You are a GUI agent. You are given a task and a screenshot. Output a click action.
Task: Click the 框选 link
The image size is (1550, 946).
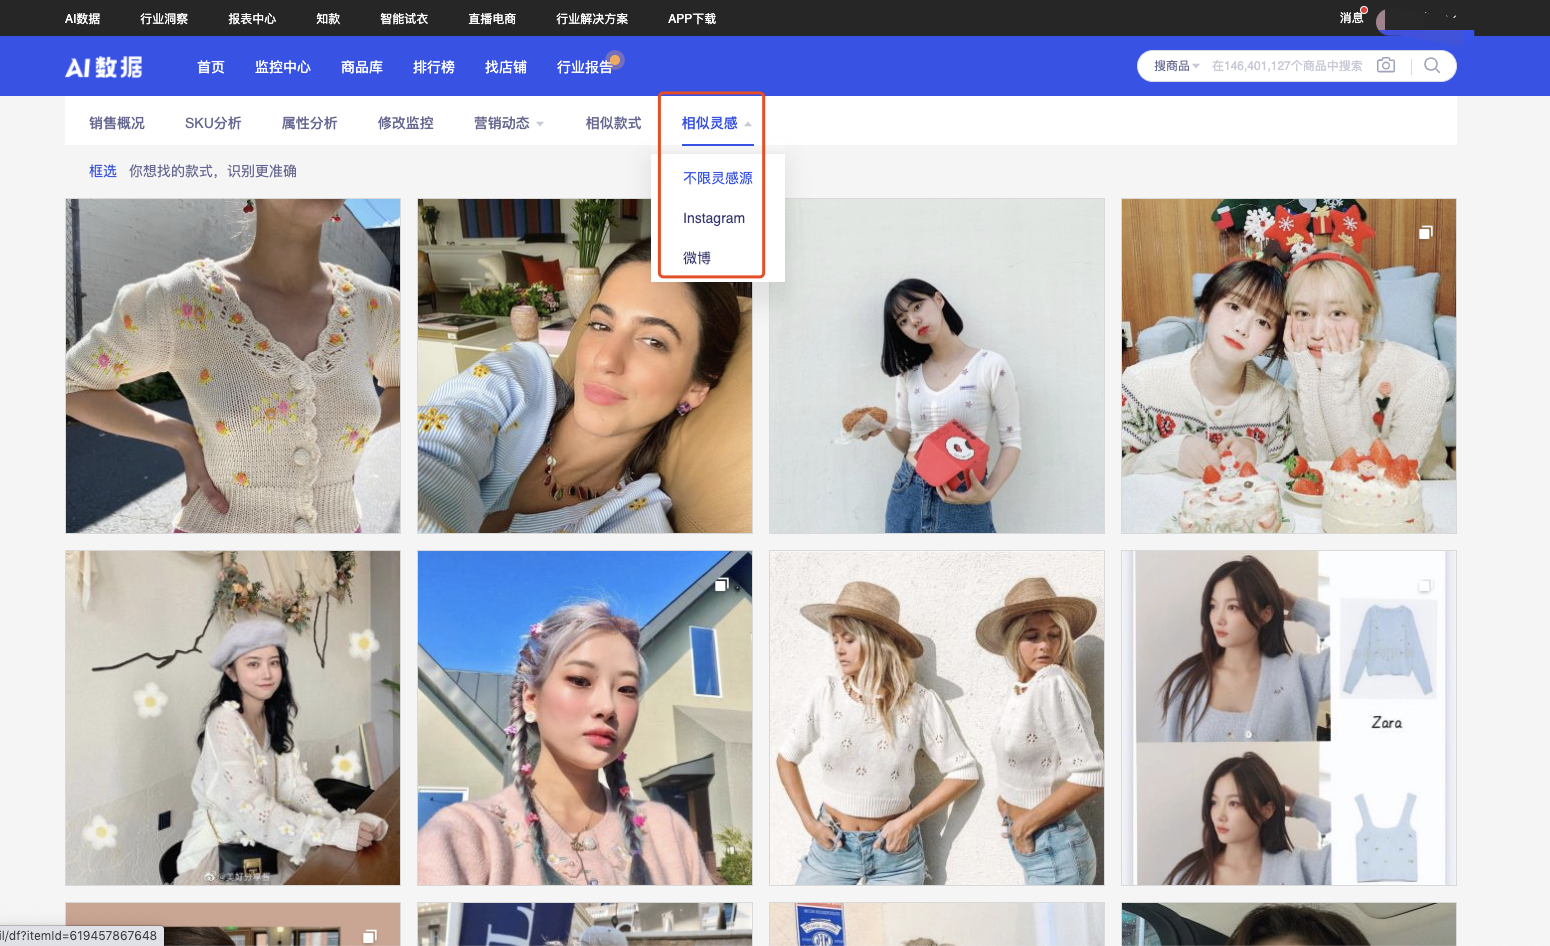[x=103, y=171]
